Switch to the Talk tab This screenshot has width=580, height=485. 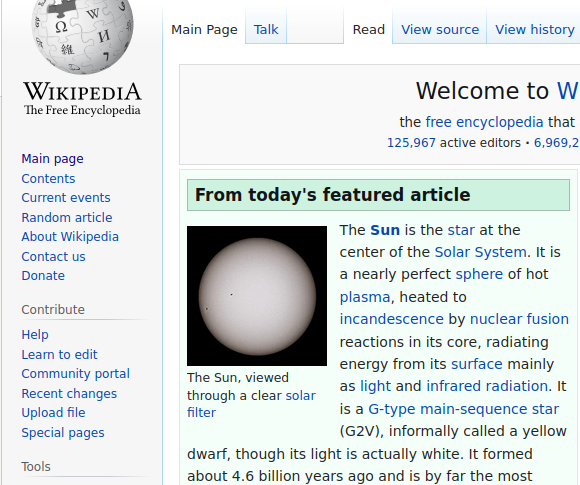tap(266, 30)
